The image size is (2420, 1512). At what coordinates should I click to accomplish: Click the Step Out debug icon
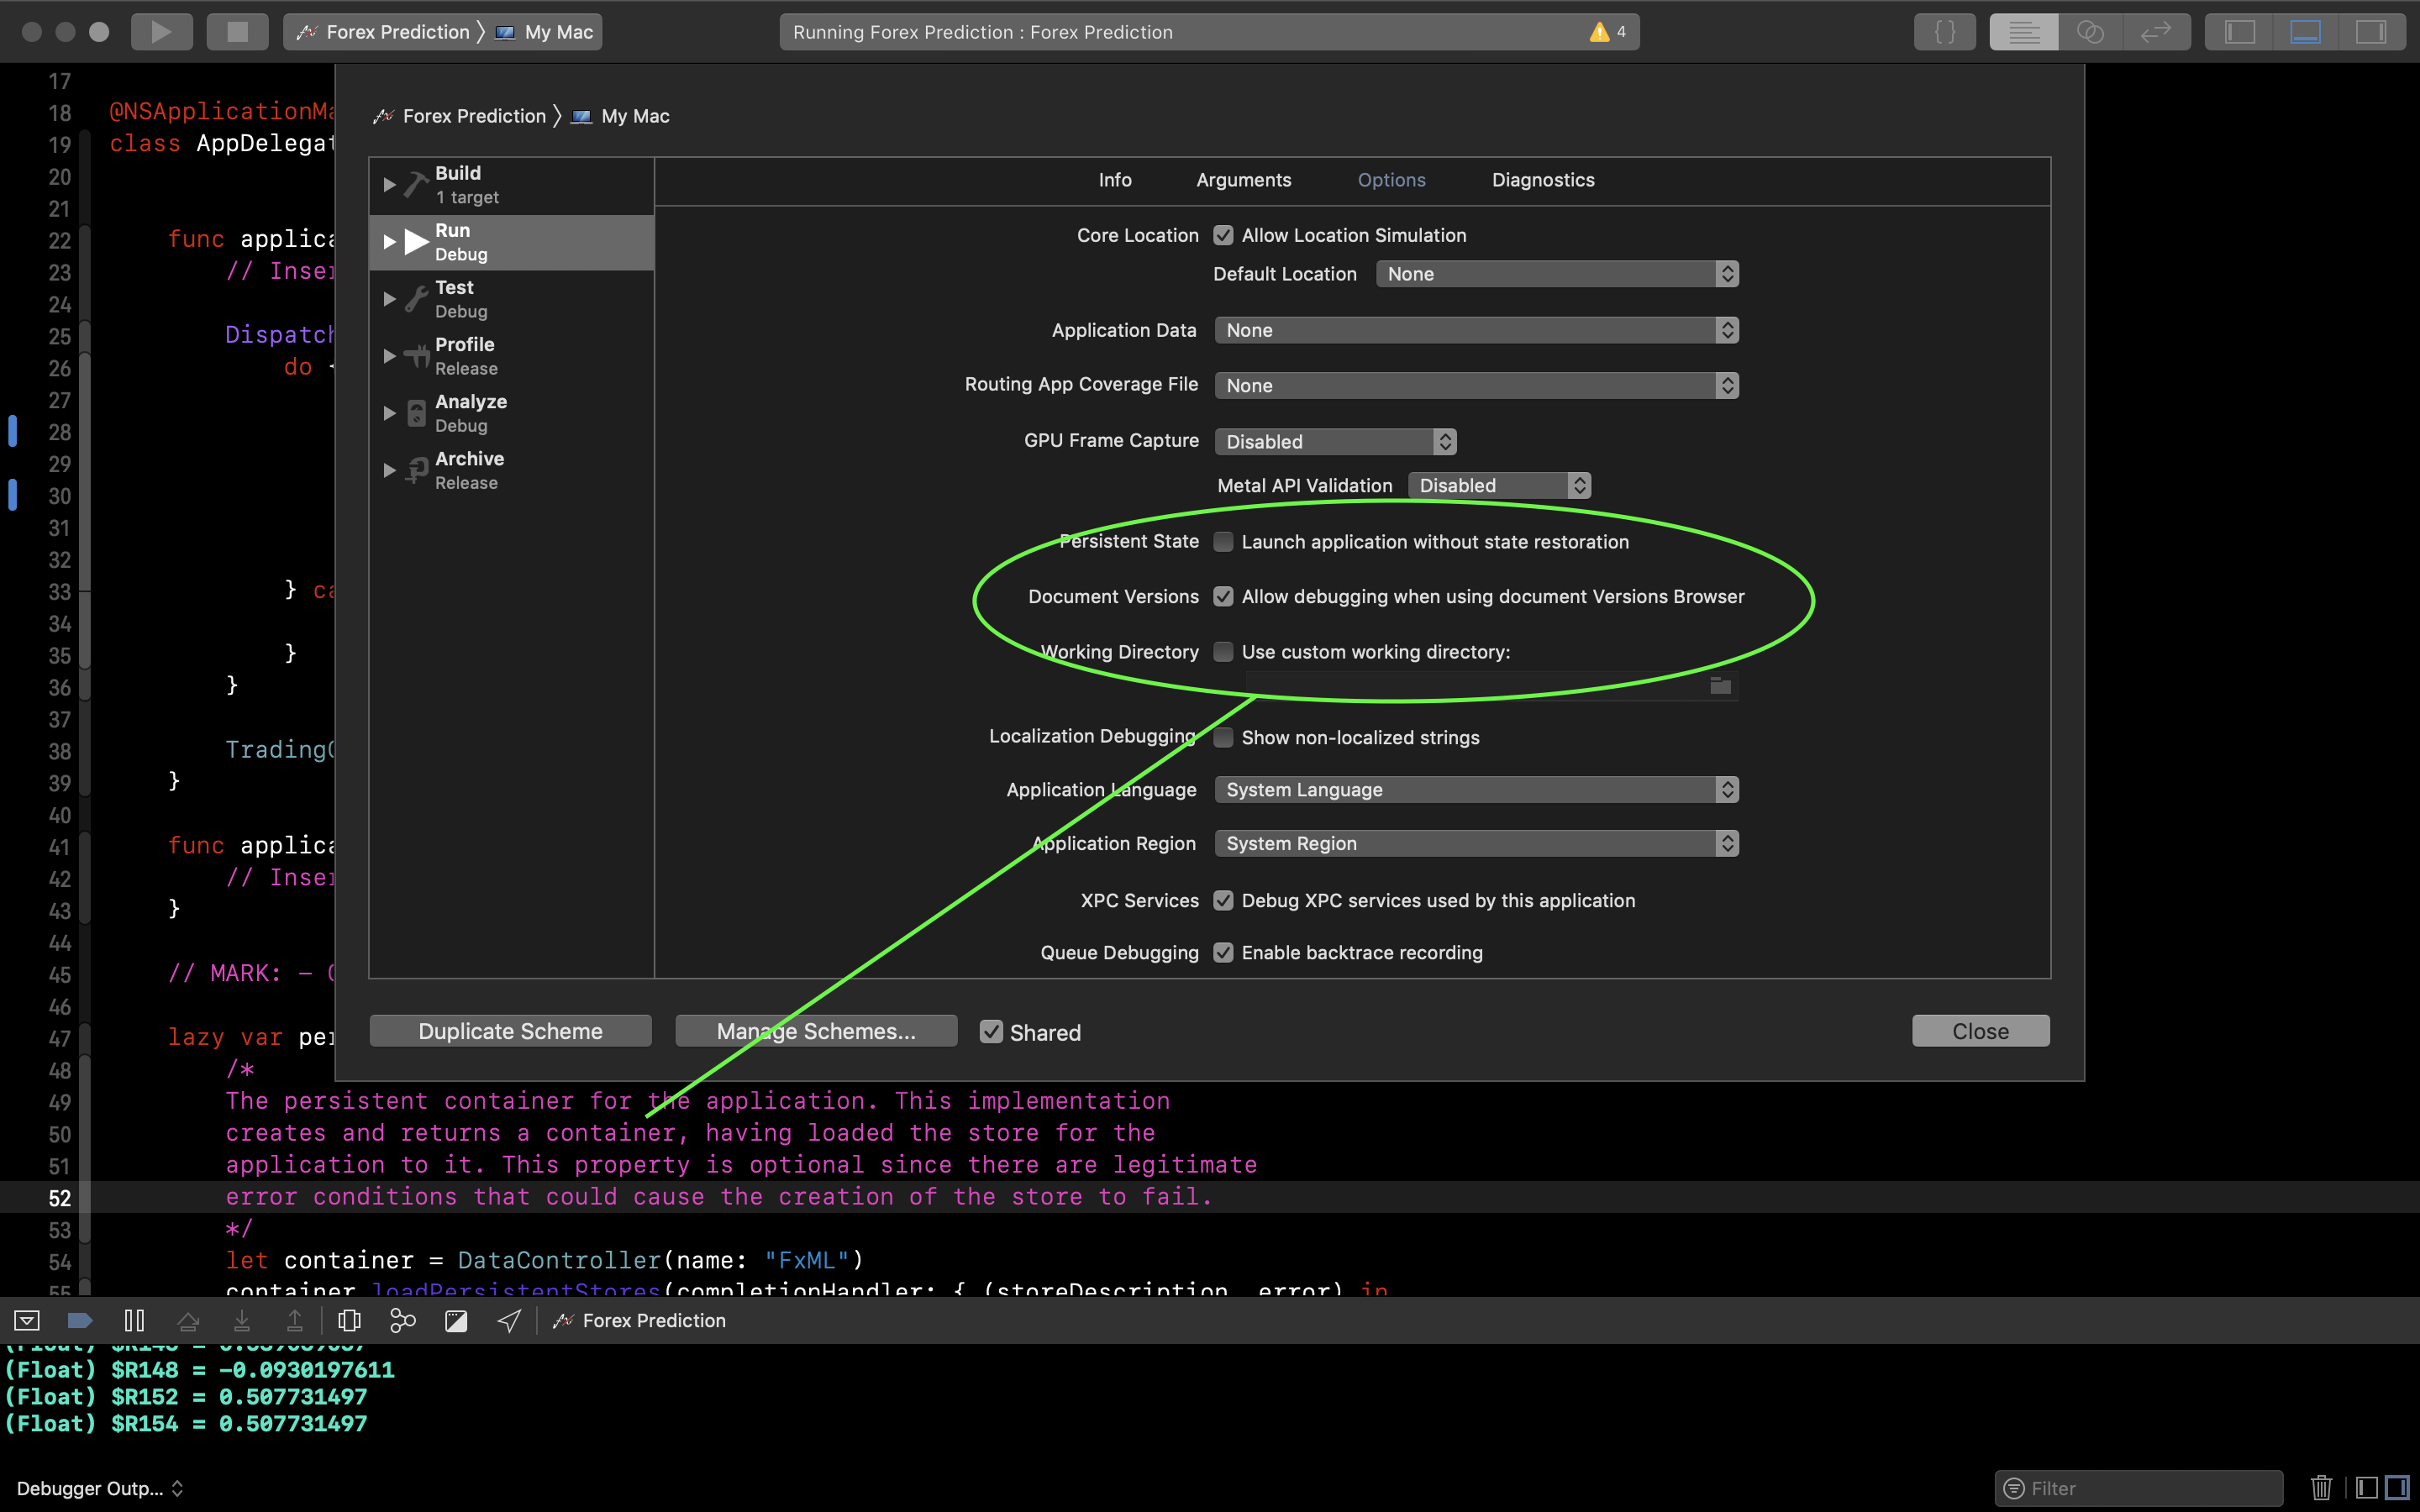point(295,1321)
